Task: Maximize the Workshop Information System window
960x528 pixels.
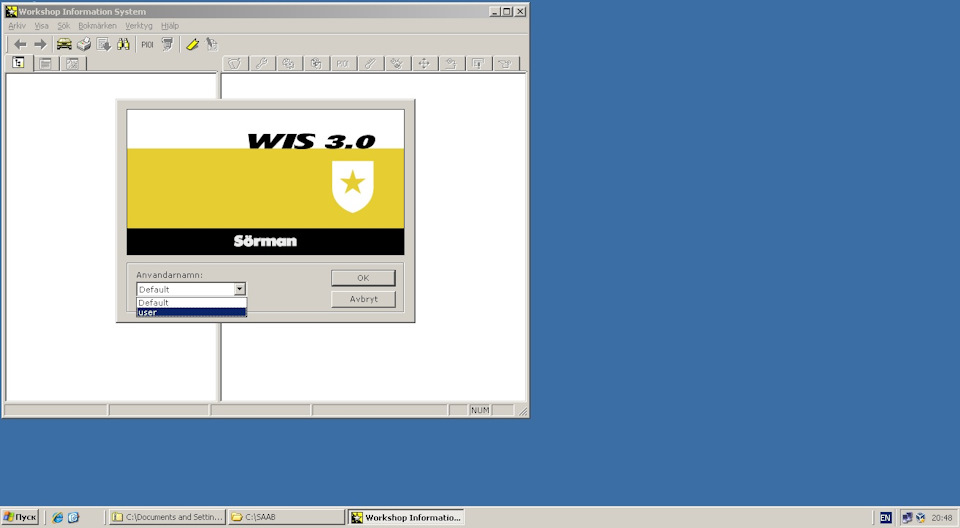Action: 507,11
